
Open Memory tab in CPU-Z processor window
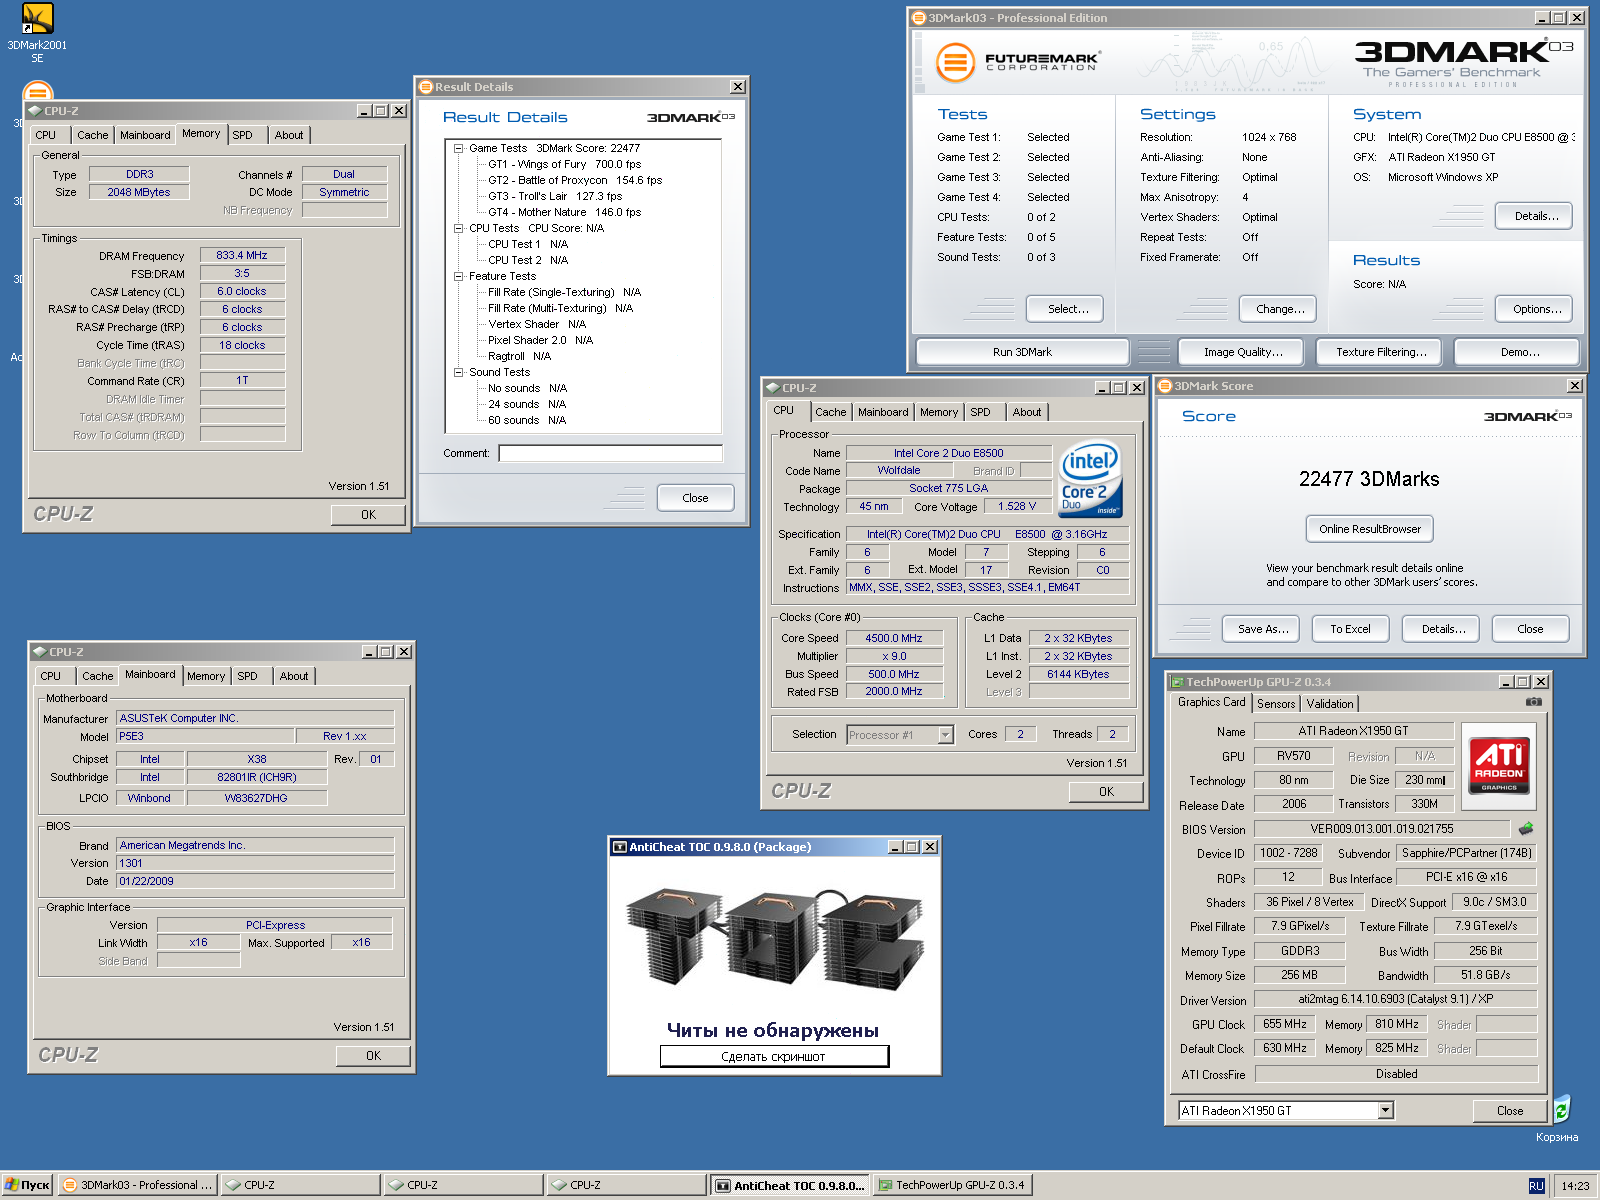click(939, 412)
